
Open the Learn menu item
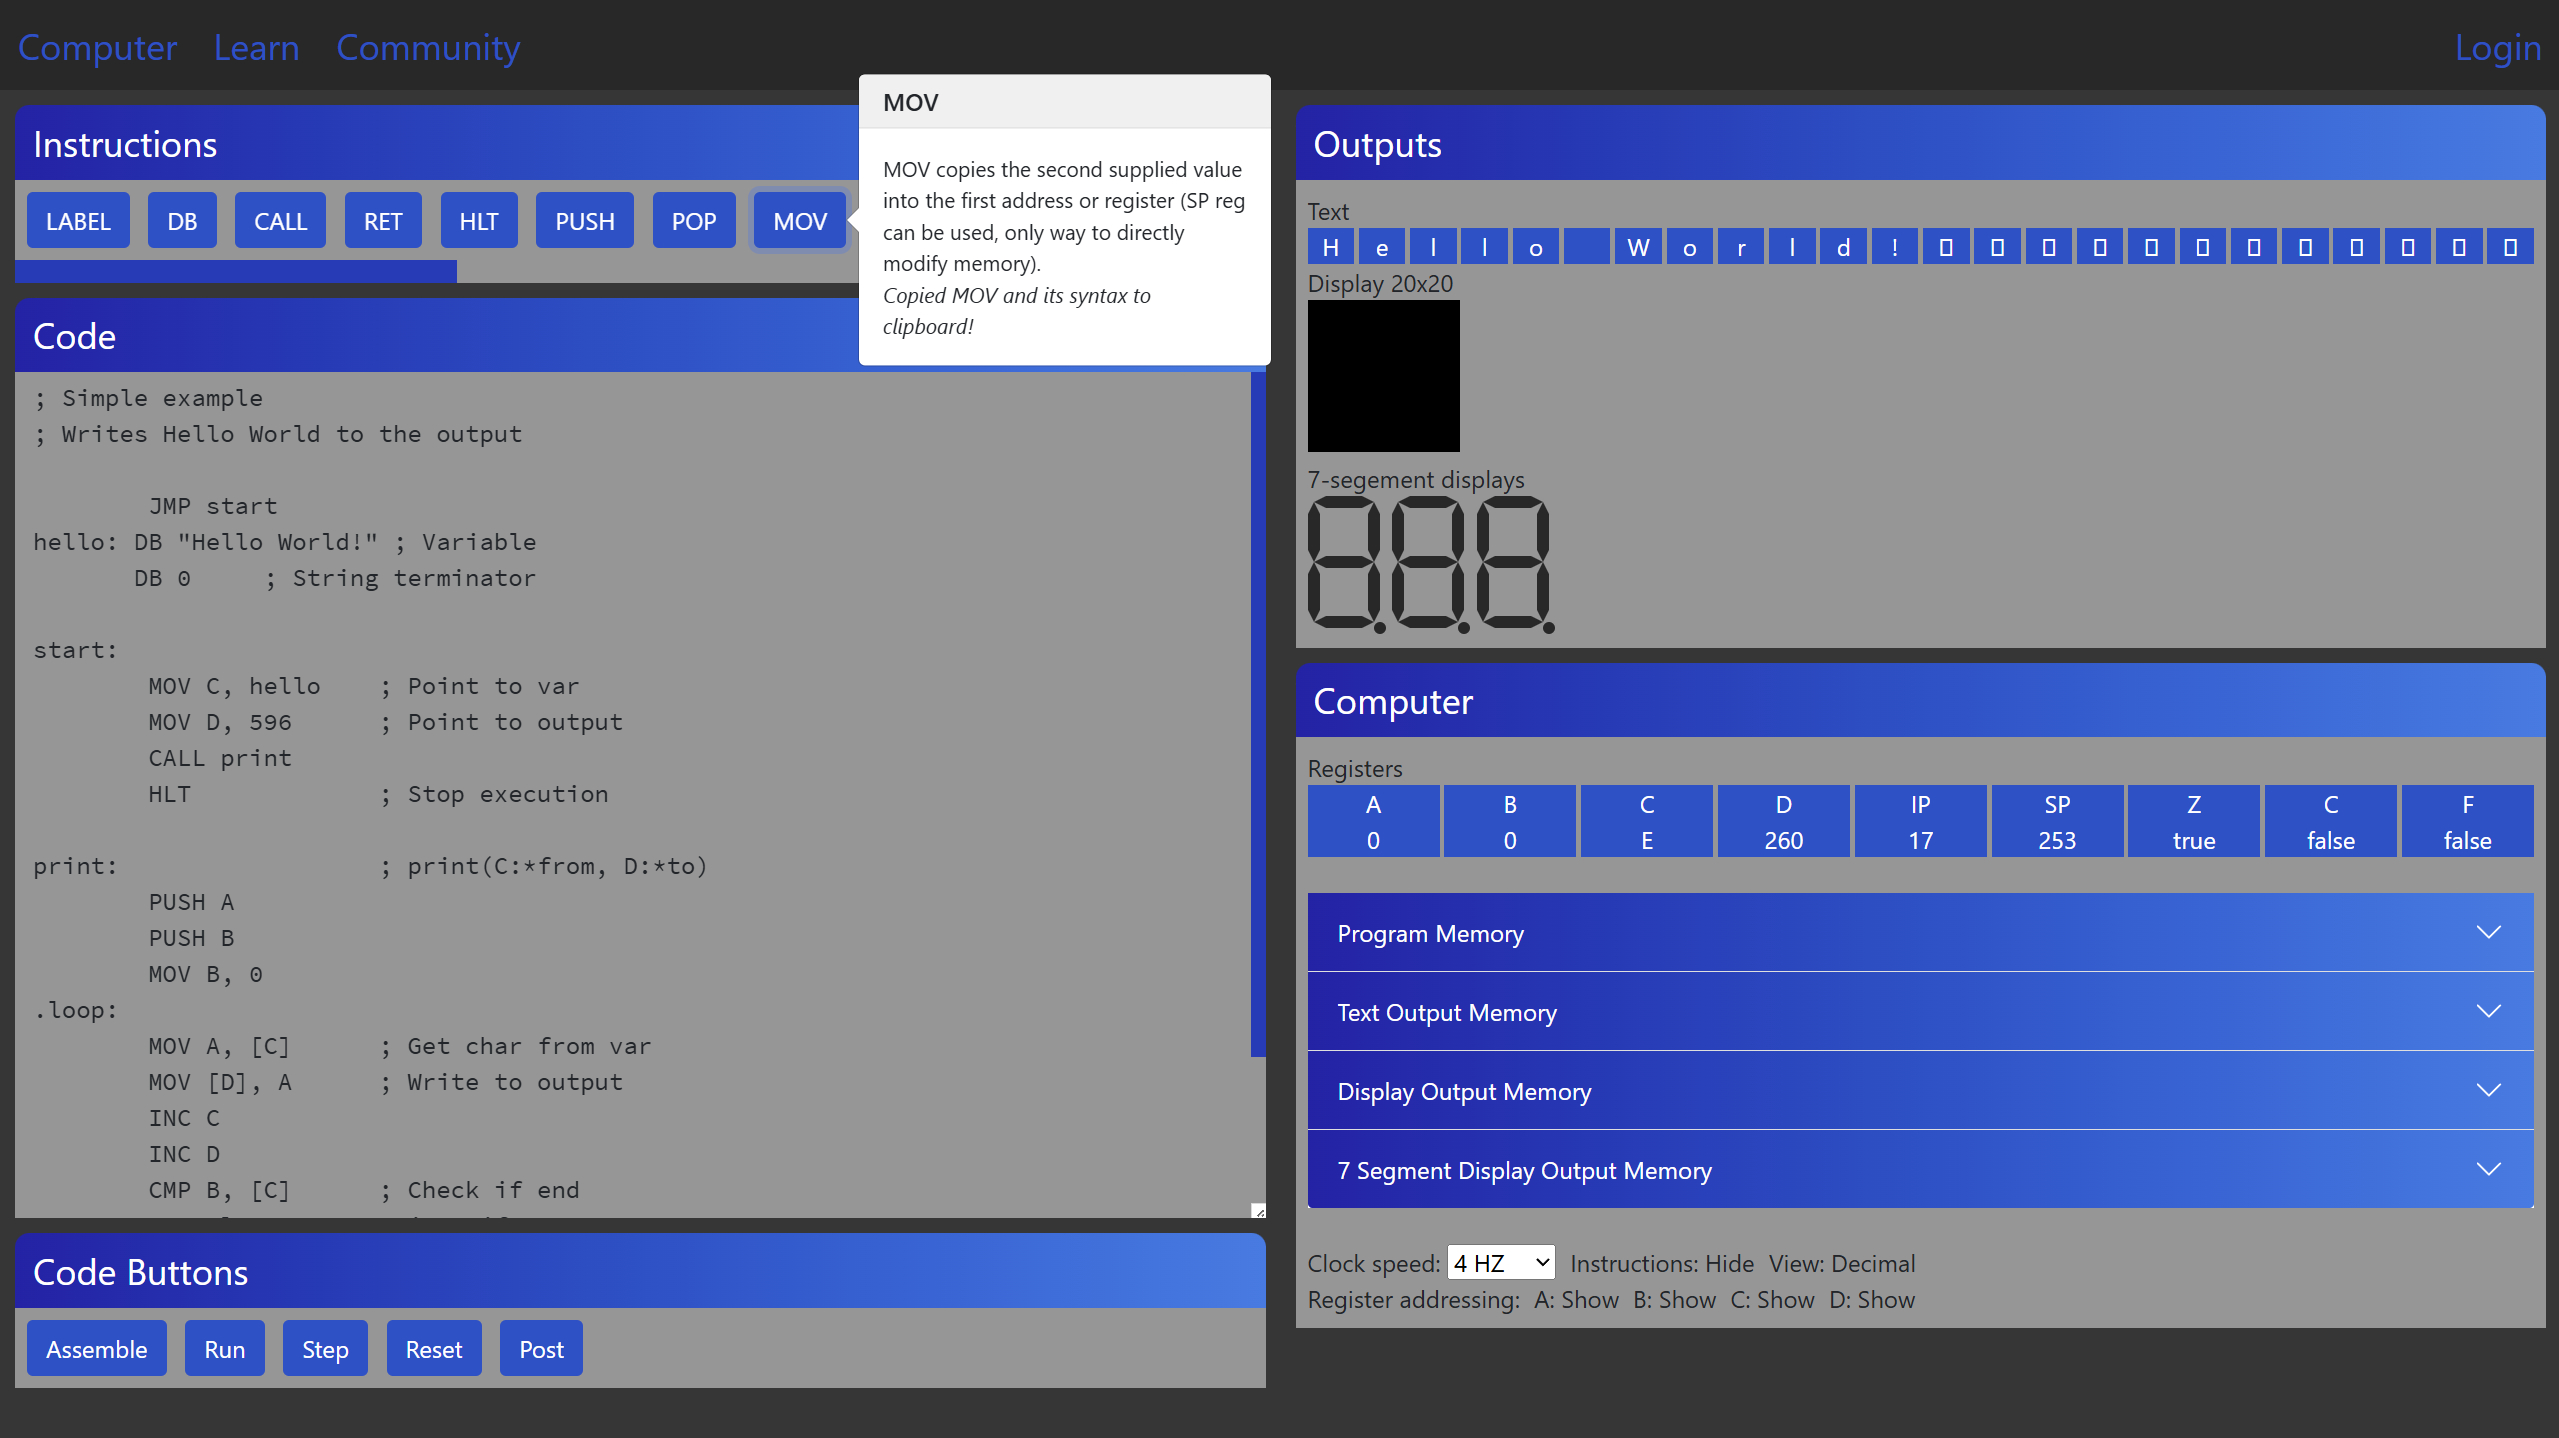pos(256,48)
